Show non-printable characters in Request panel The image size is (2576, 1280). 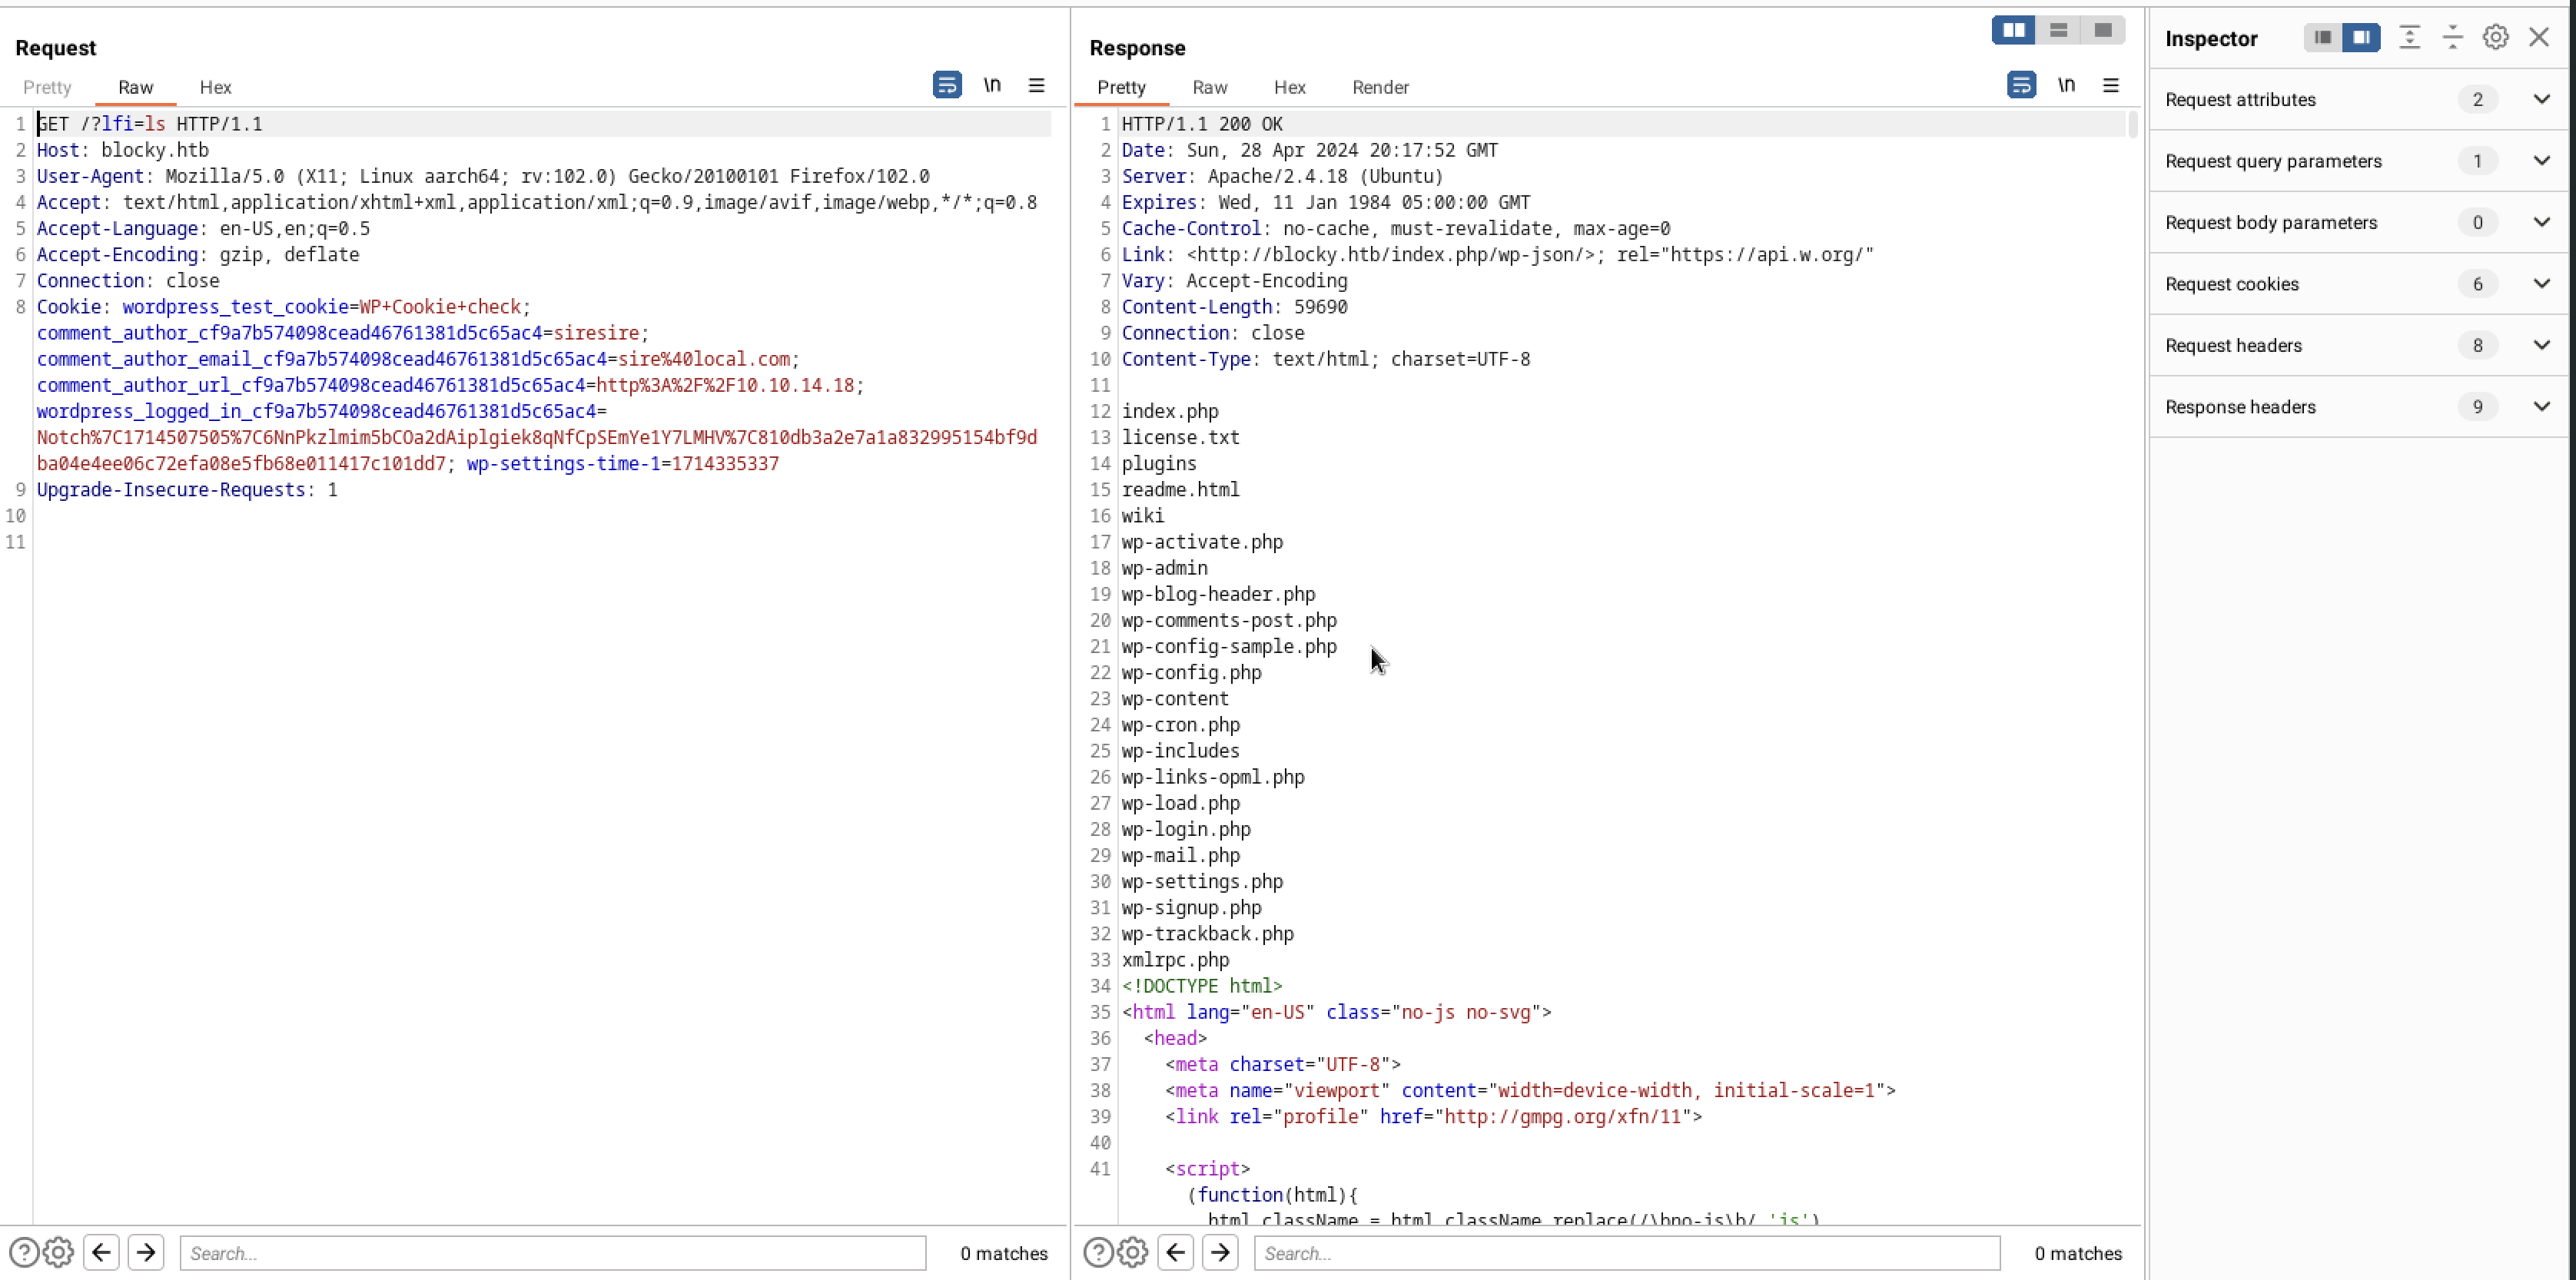(x=992, y=85)
